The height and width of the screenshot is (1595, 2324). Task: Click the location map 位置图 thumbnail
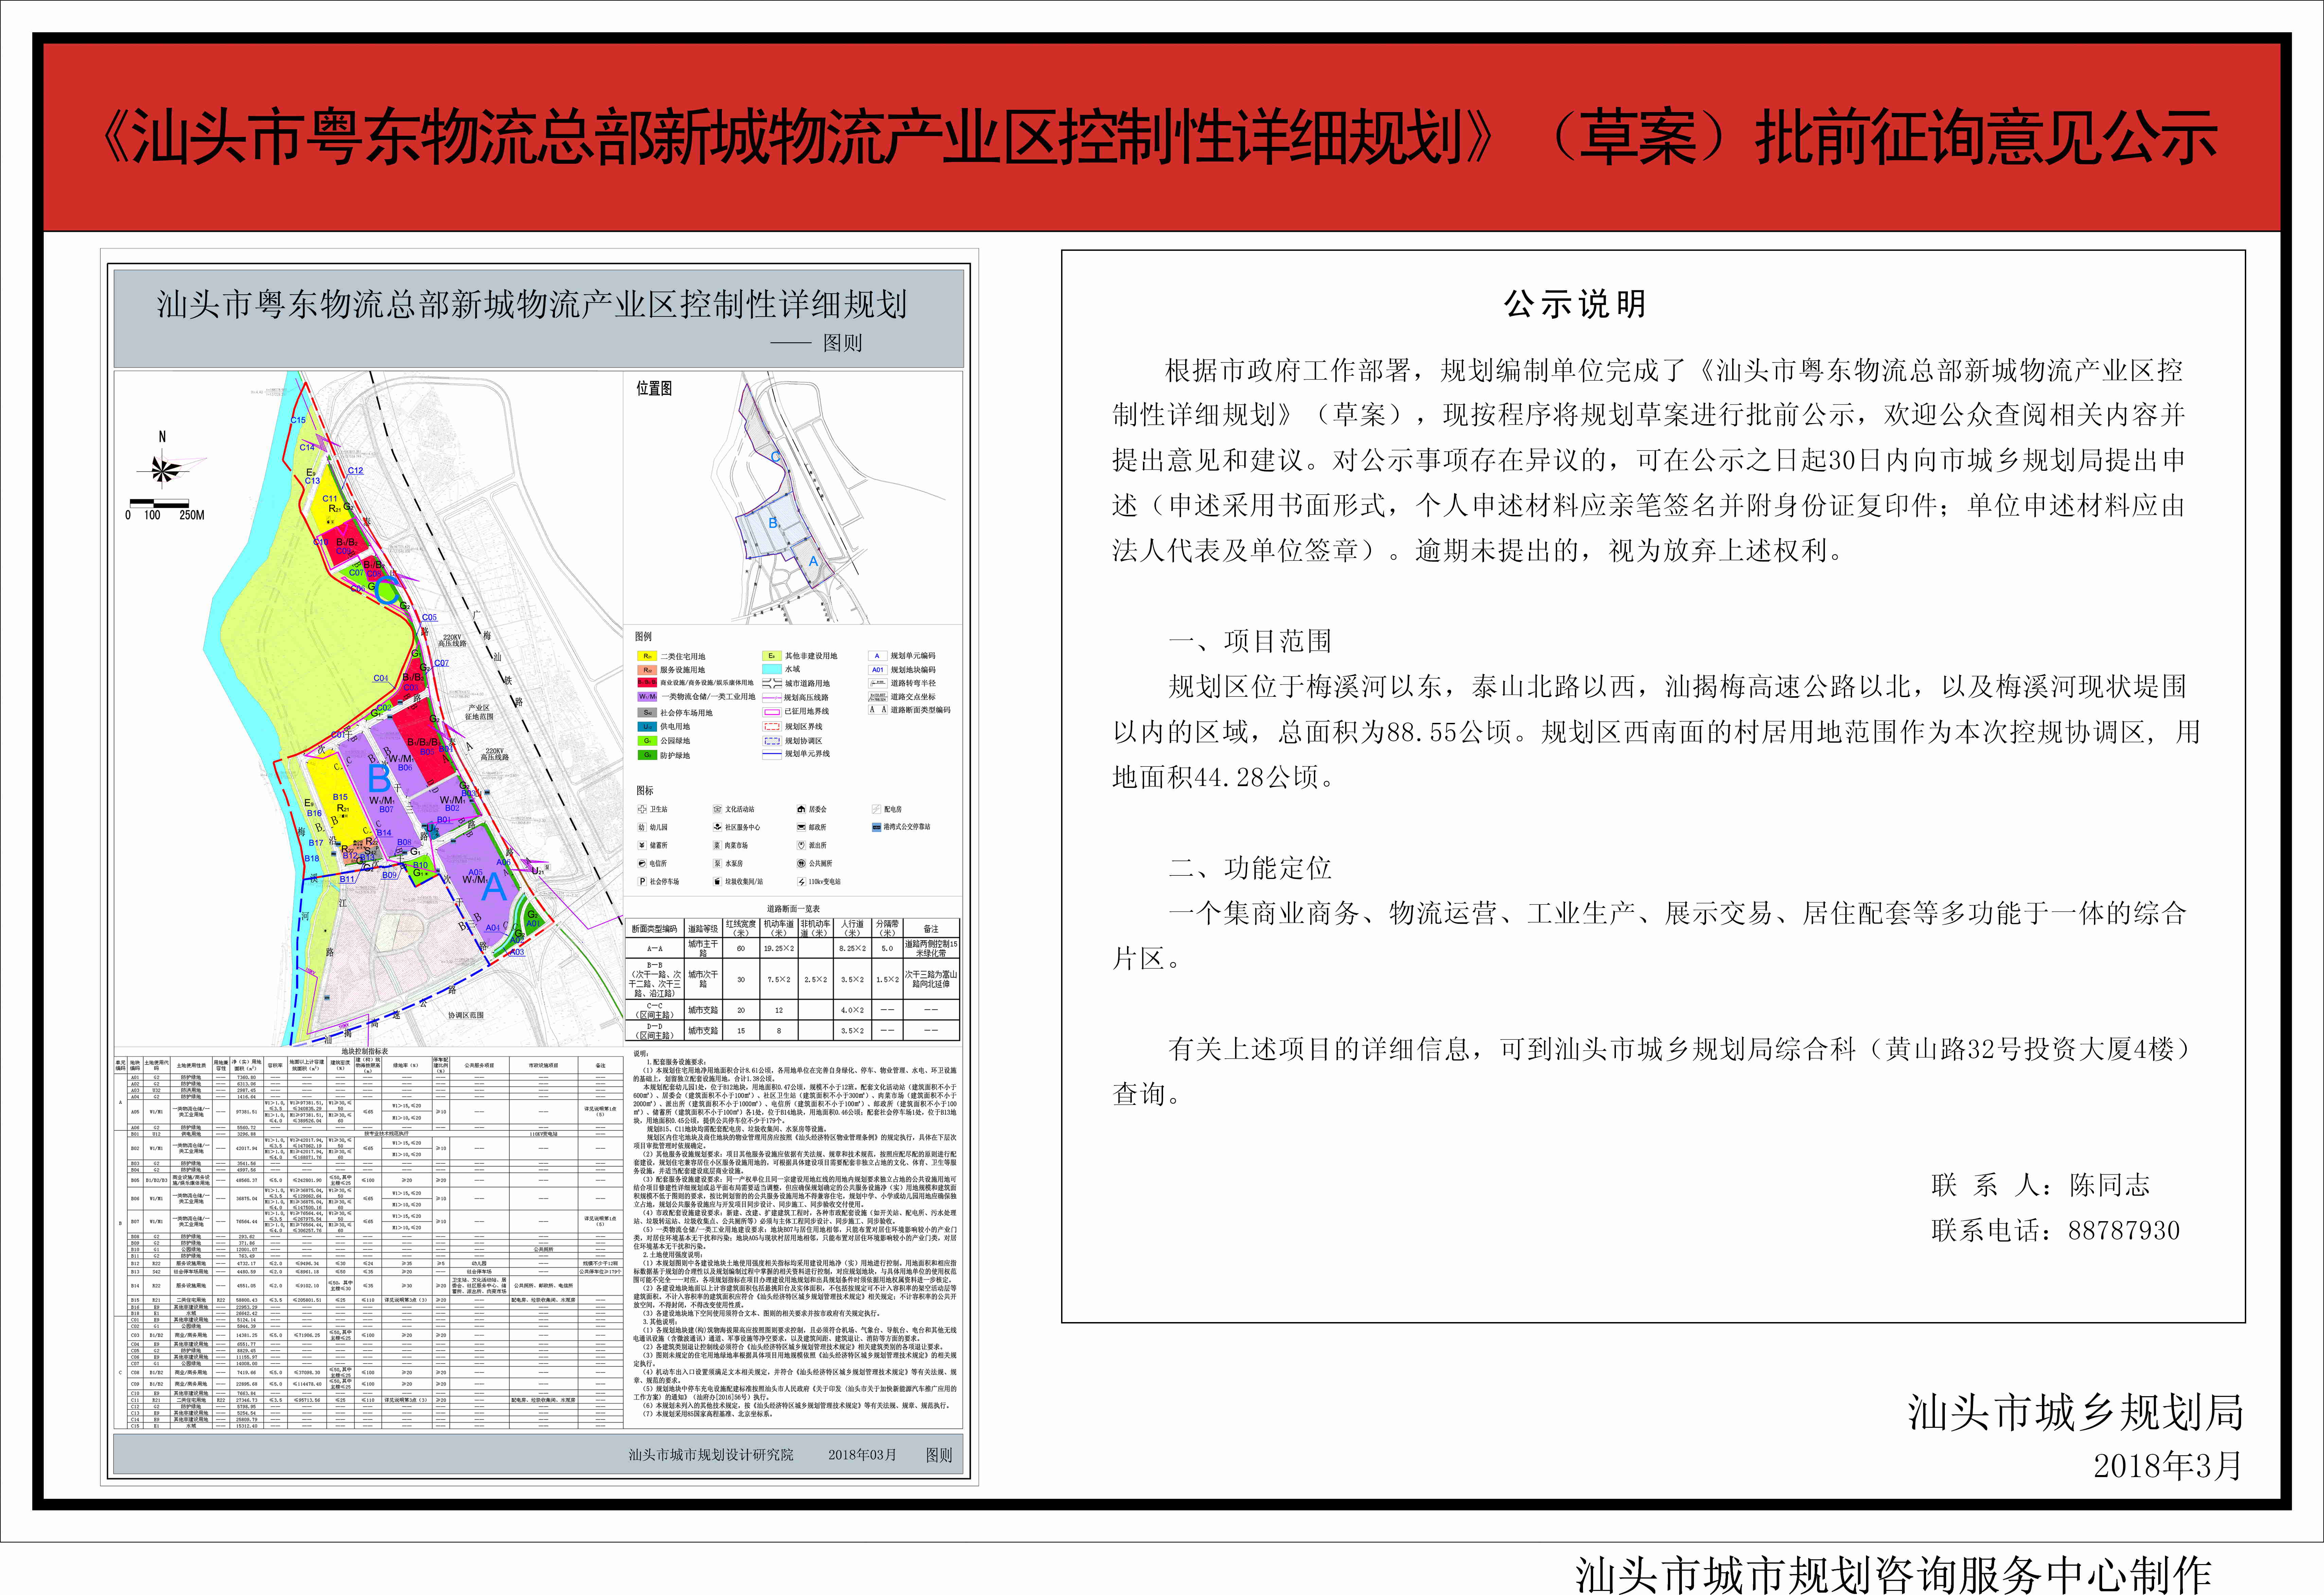(x=793, y=498)
